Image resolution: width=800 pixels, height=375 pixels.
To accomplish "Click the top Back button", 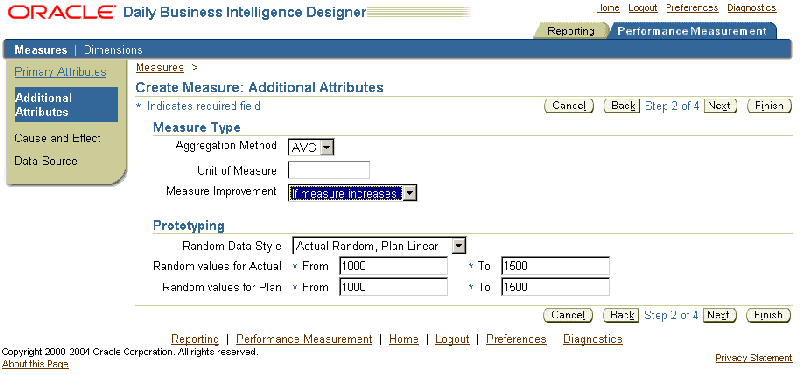I will coord(622,106).
